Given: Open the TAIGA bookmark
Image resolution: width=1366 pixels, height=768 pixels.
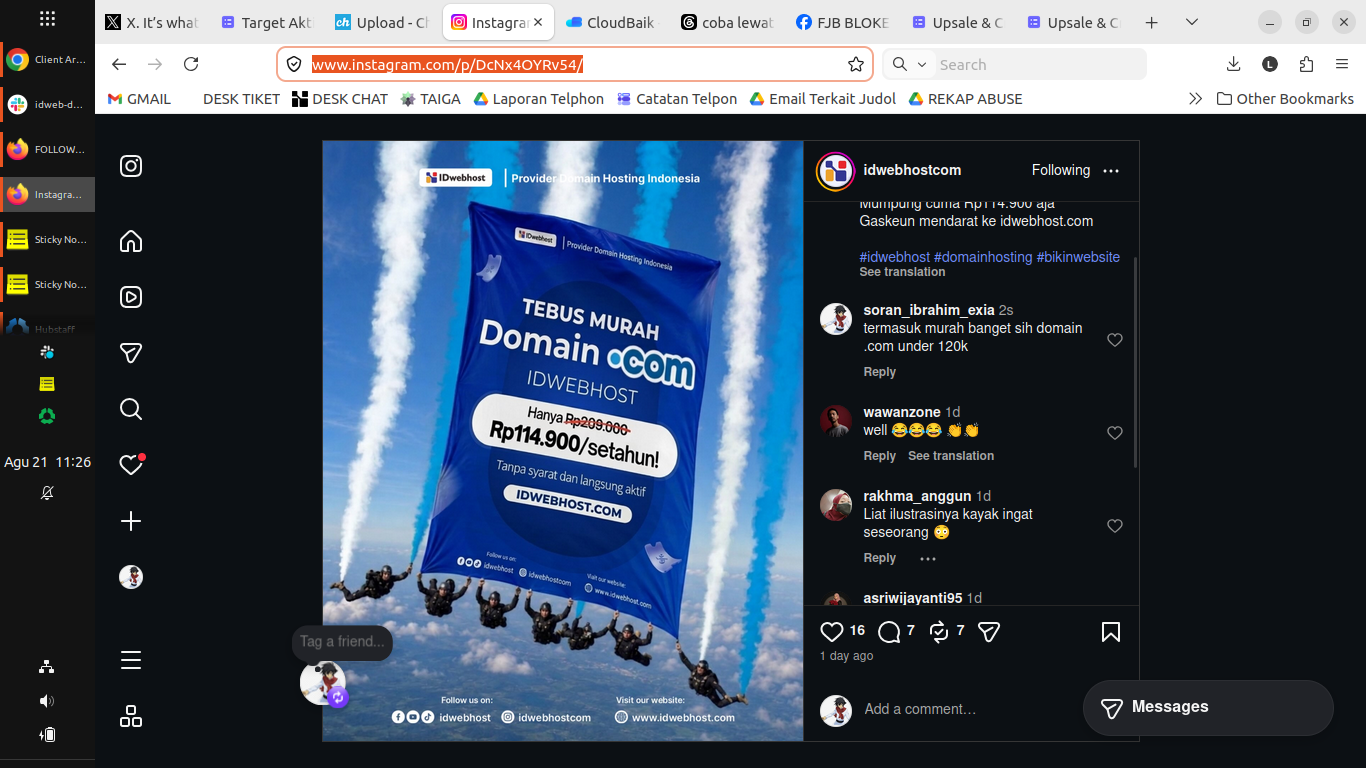Looking at the screenshot, I should tap(431, 99).
